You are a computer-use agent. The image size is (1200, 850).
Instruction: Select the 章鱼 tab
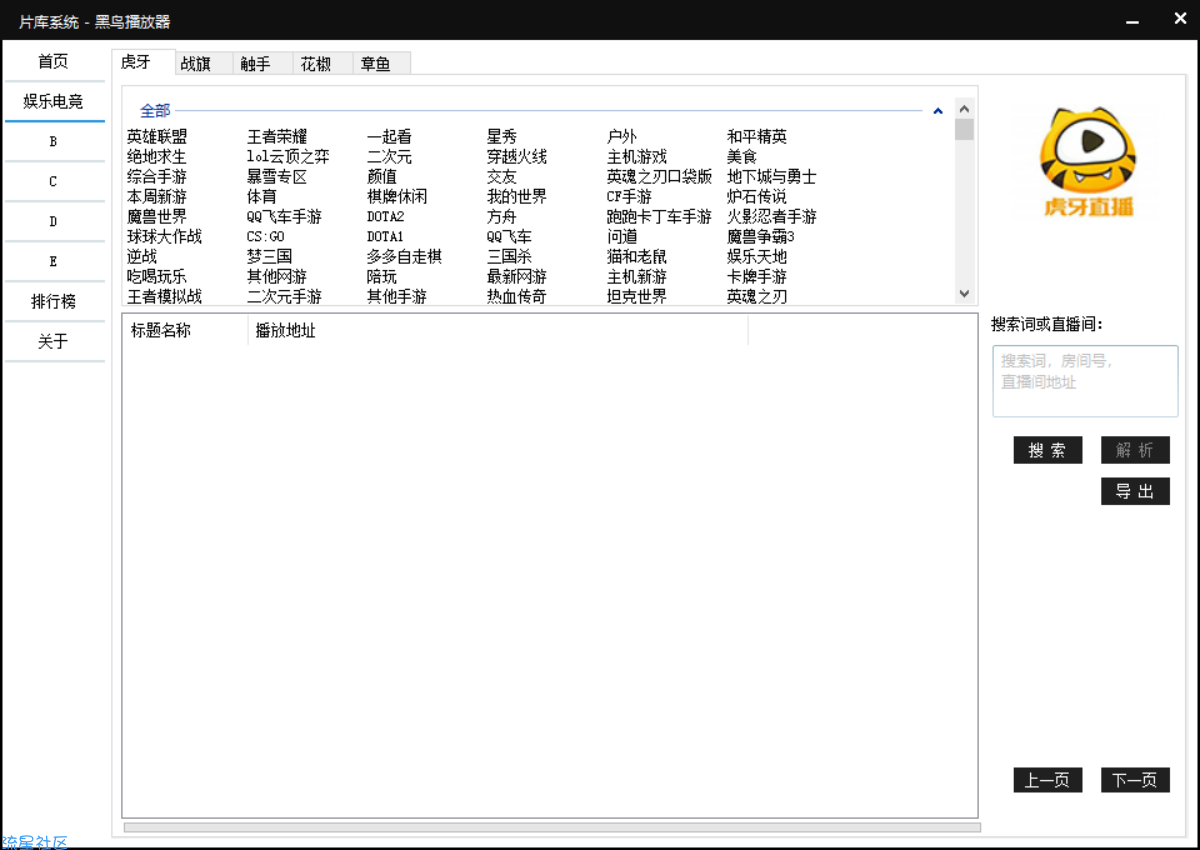(x=382, y=64)
